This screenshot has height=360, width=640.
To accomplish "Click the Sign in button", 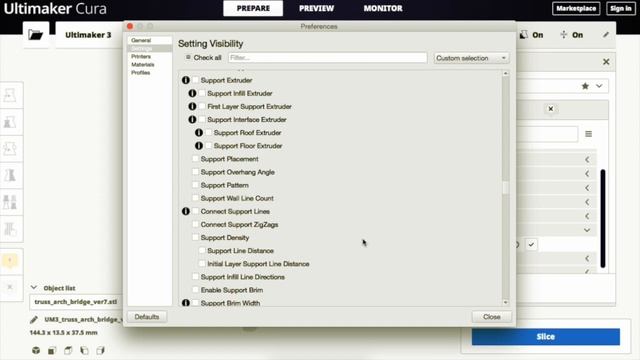I will coord(620,8).
